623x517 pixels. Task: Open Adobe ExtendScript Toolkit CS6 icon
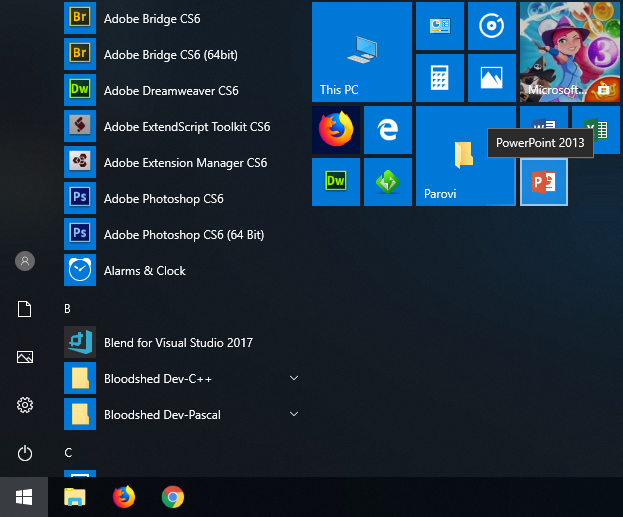[x=80, y=126]
